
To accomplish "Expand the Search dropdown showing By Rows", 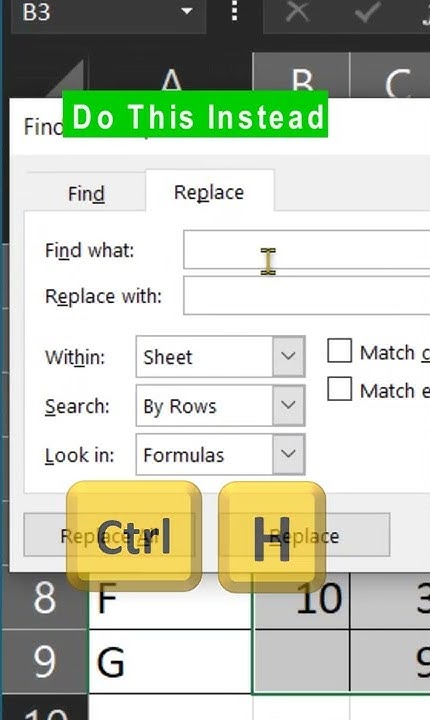I will pos(288,405).
